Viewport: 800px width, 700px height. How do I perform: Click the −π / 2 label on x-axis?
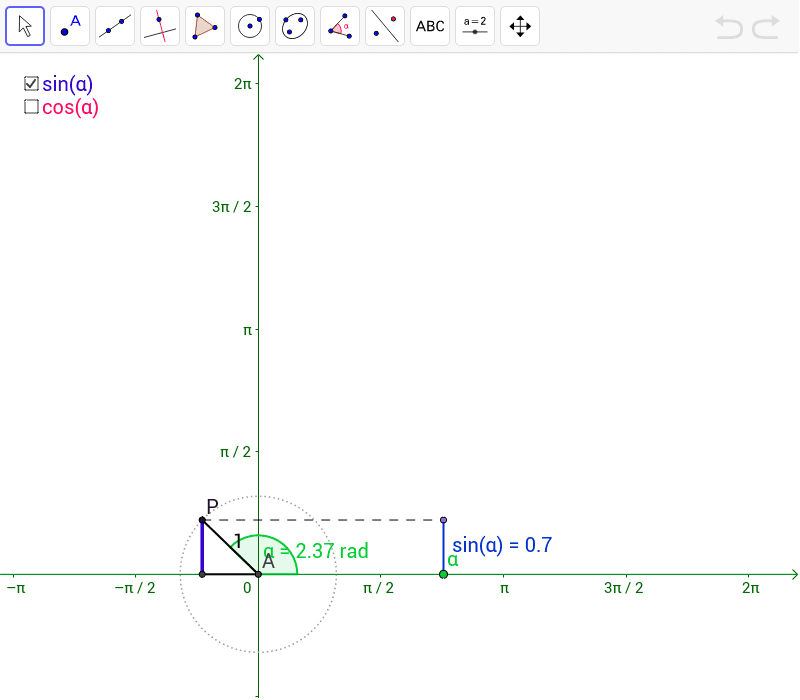point(135,588)
